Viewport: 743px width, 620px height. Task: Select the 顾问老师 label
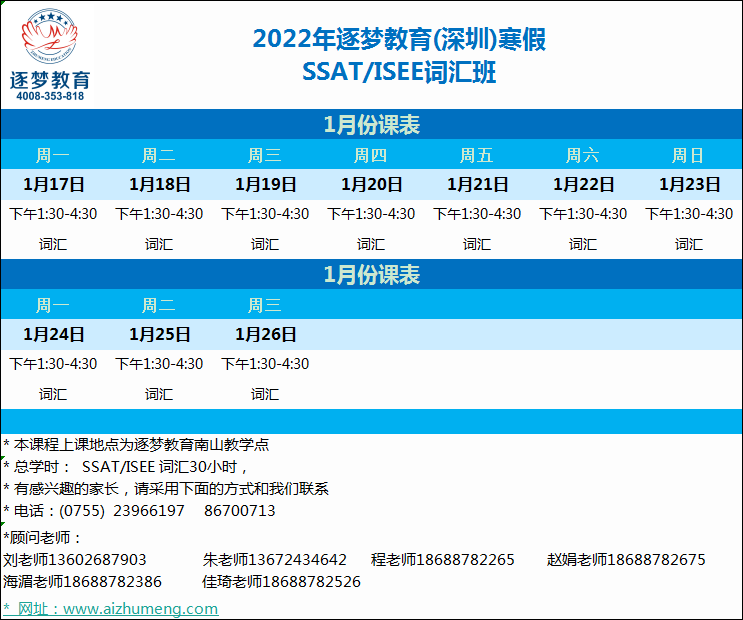coord(42,538)
